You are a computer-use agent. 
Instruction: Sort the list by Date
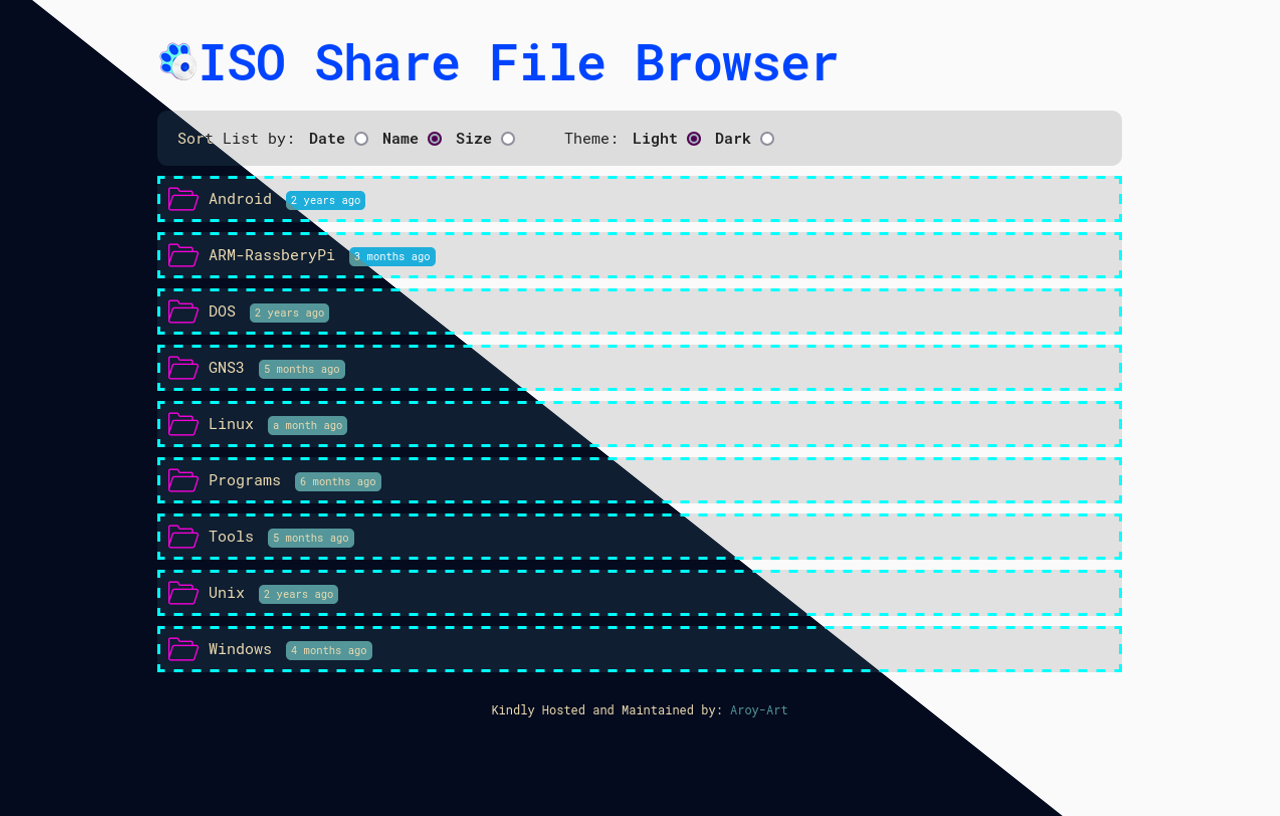pos(361,139)
